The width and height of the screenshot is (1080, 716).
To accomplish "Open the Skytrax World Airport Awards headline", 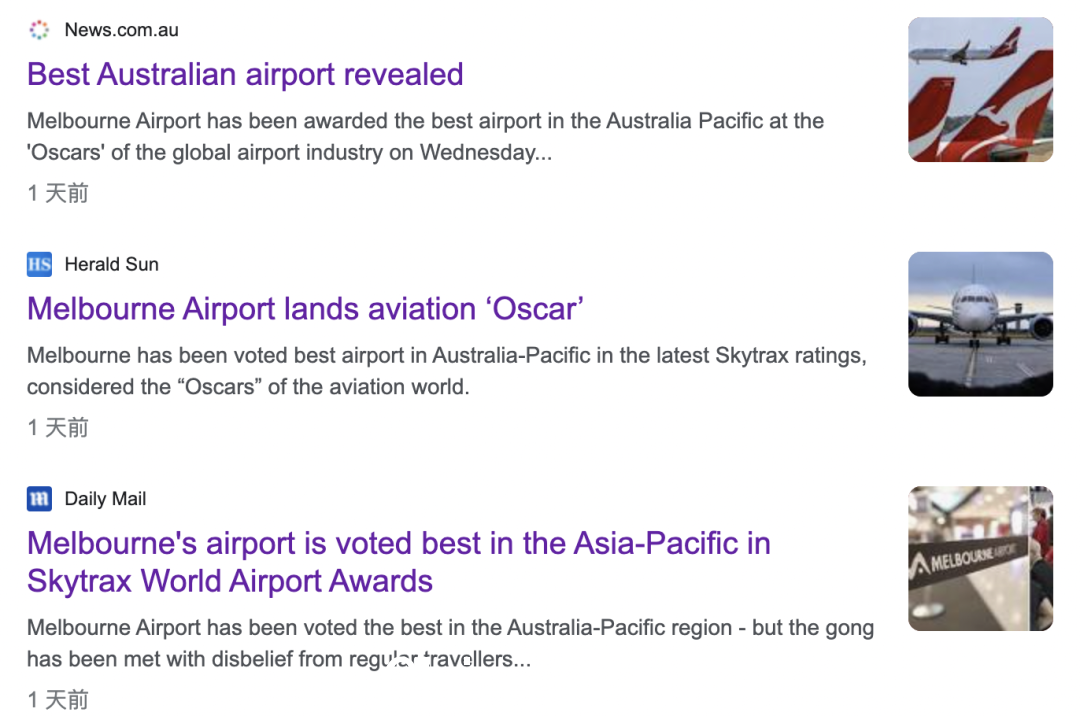I will (x=399, y=562).
